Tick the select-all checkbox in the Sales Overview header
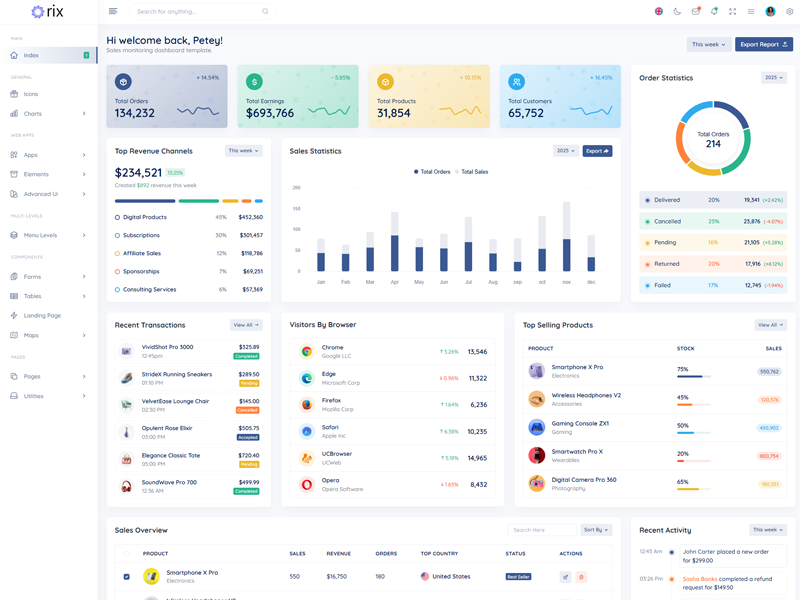800x600 pixels. (126, 553)
